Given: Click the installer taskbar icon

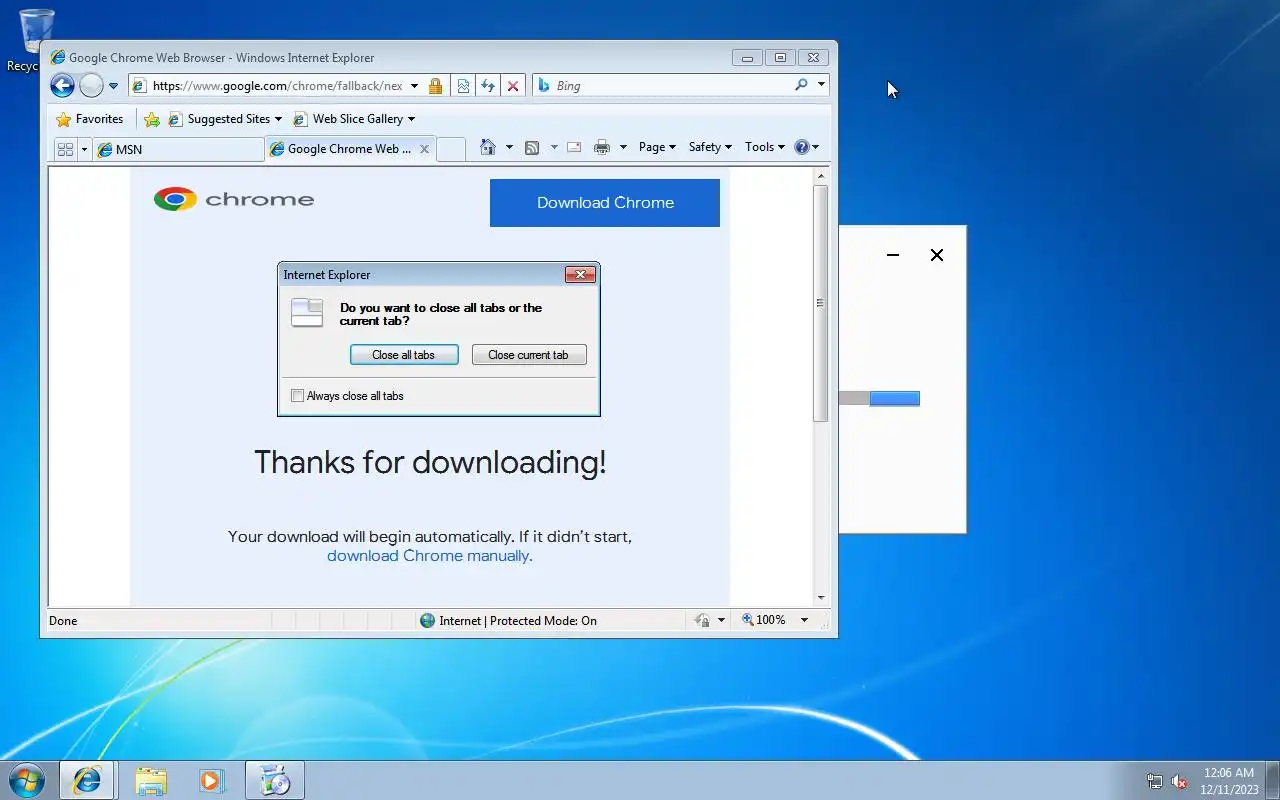Looking at the screenshot, I should [274, 780].
